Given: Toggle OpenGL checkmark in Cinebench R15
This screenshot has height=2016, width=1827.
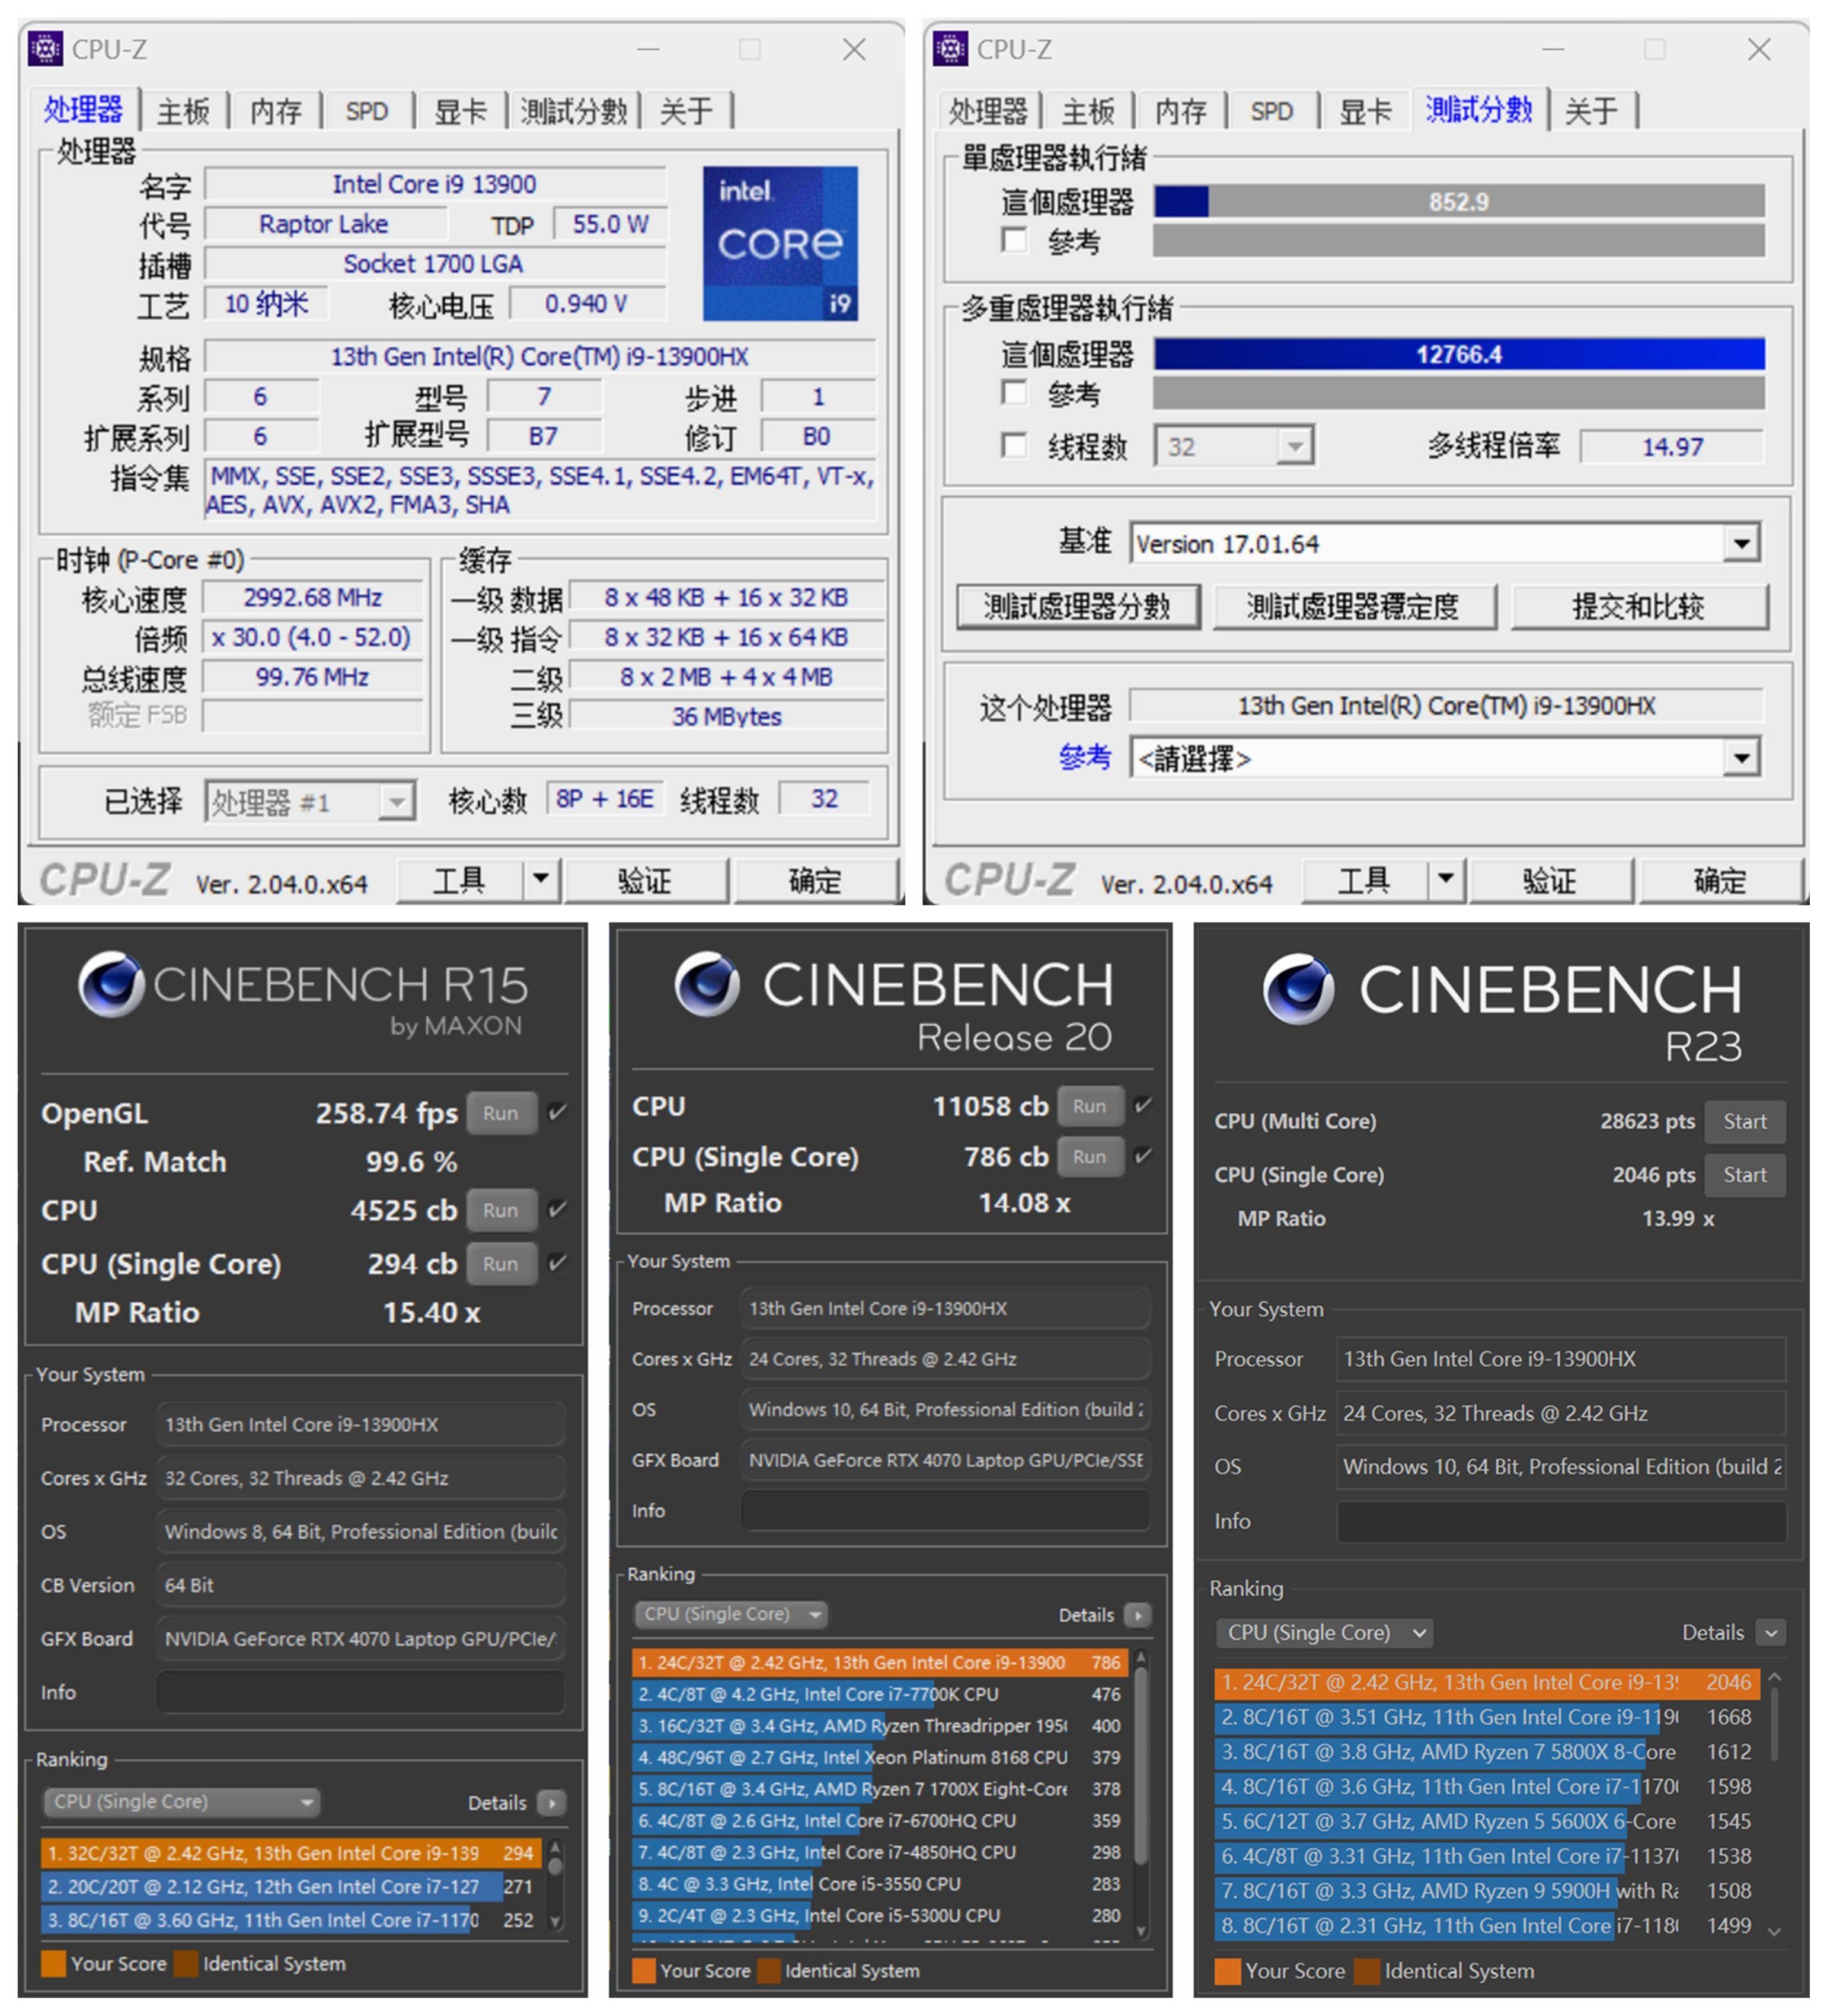Looking at the screenshot, I should tap(557, 1112).
